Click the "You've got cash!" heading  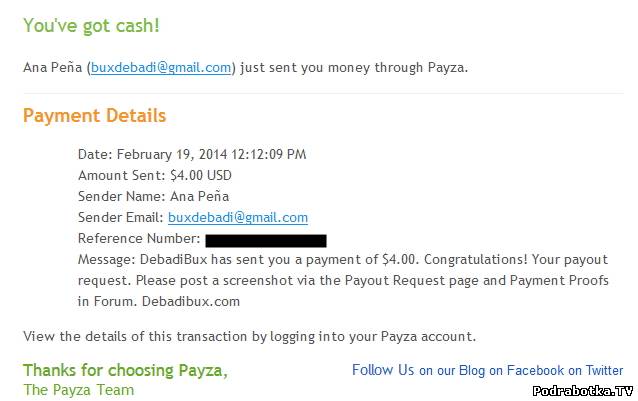pyautogui.click(x=91, y=25)
